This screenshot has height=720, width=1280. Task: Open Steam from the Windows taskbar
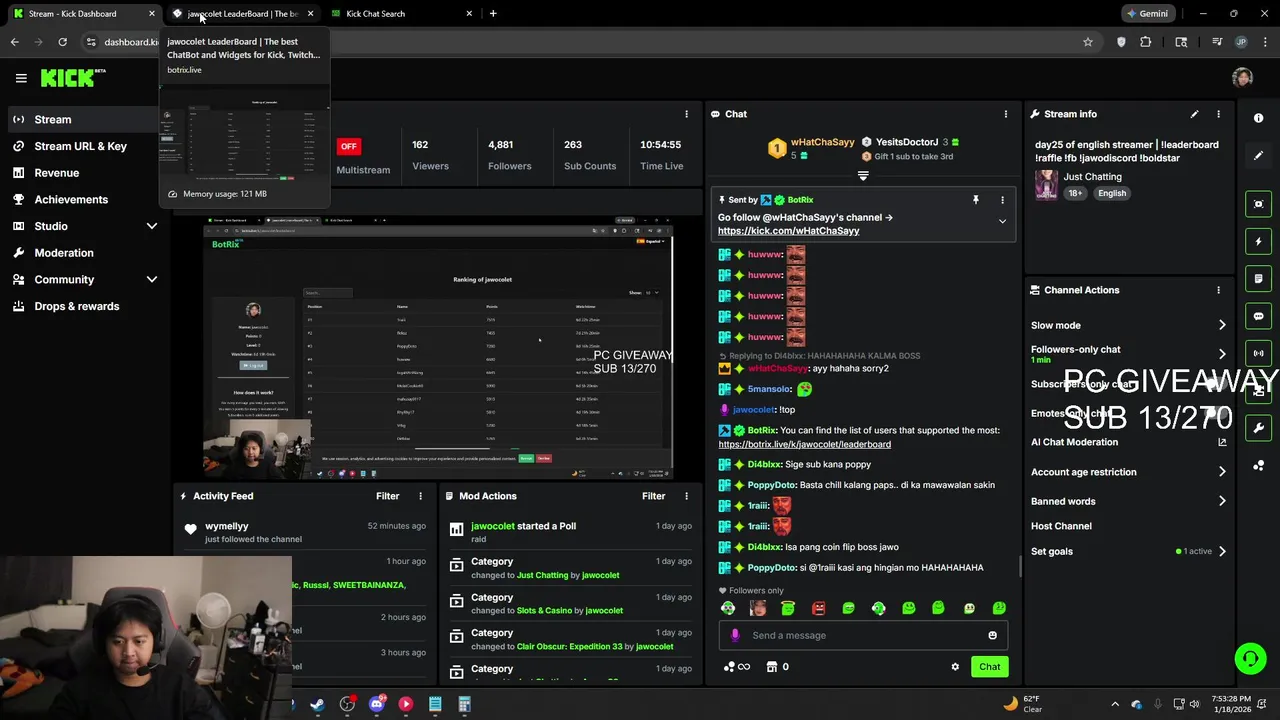tap(317, 704)
